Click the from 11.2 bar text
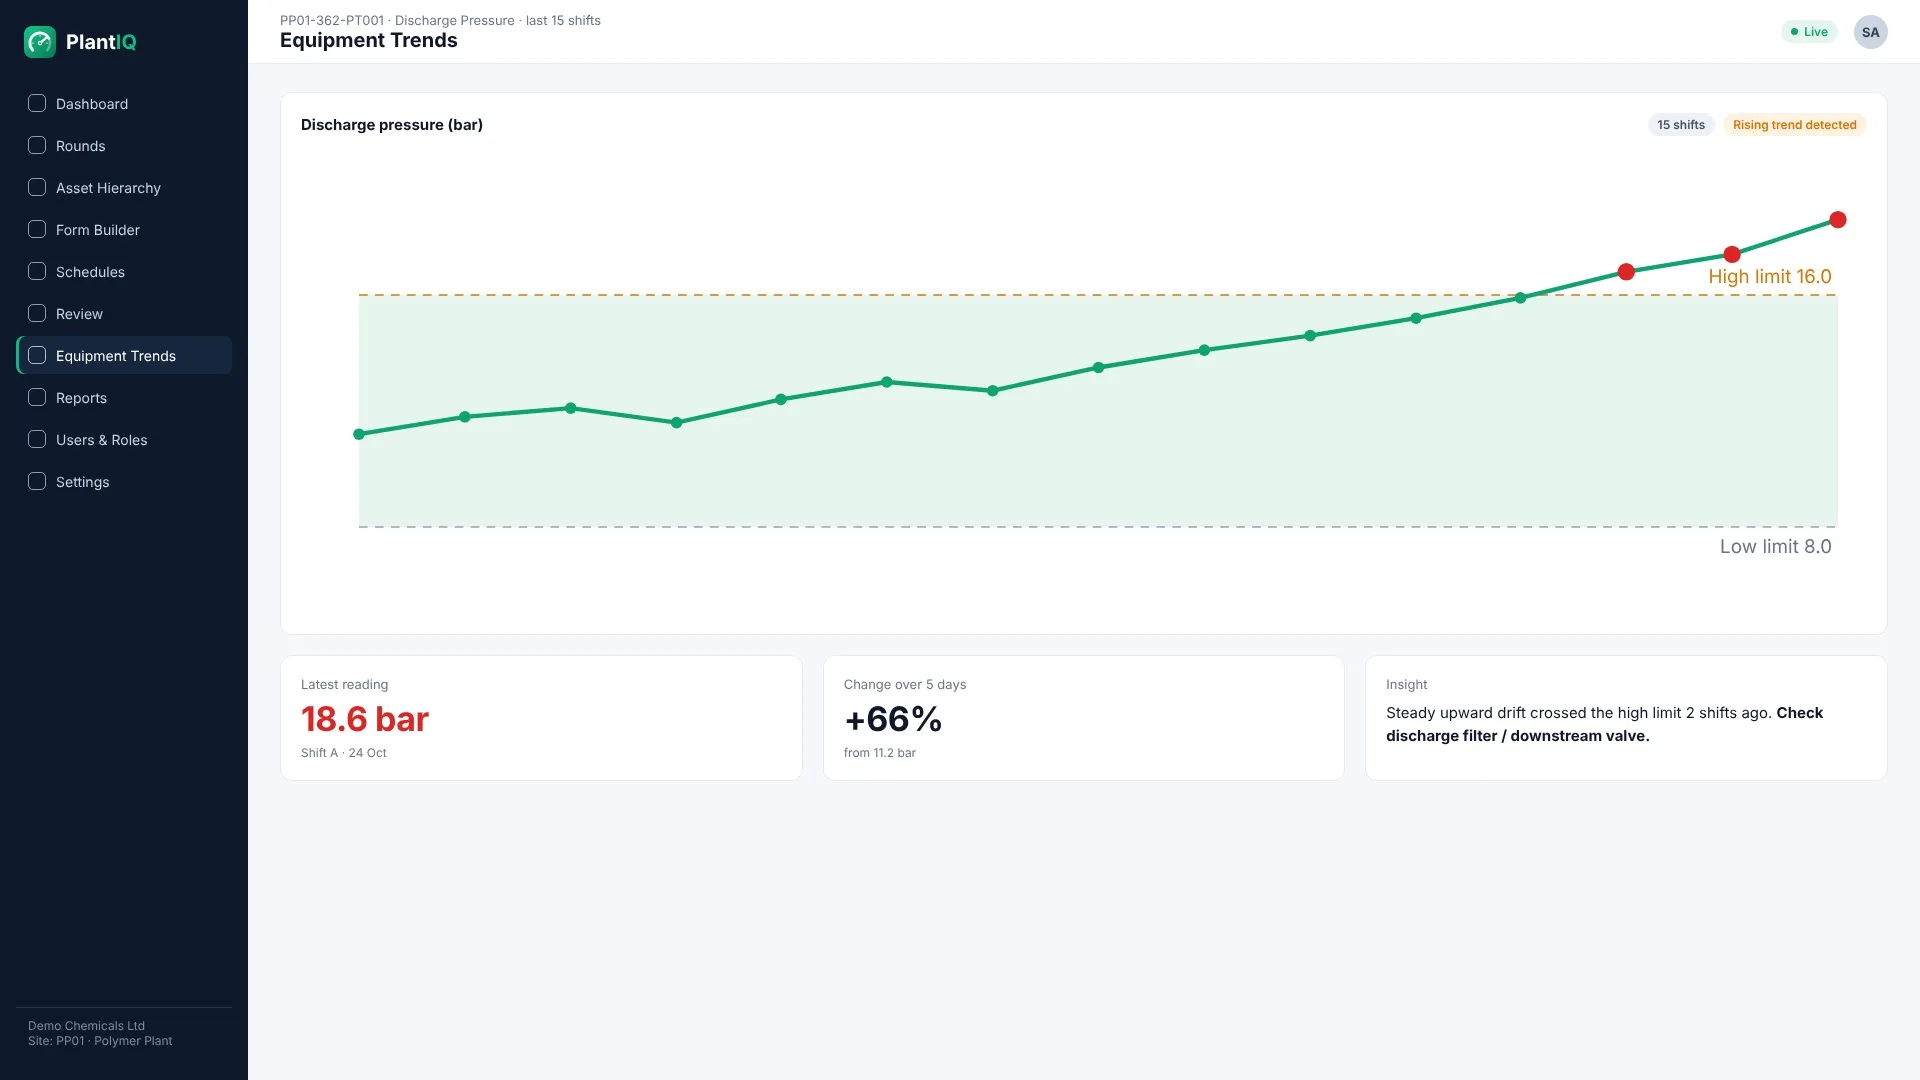 [879, 753]
